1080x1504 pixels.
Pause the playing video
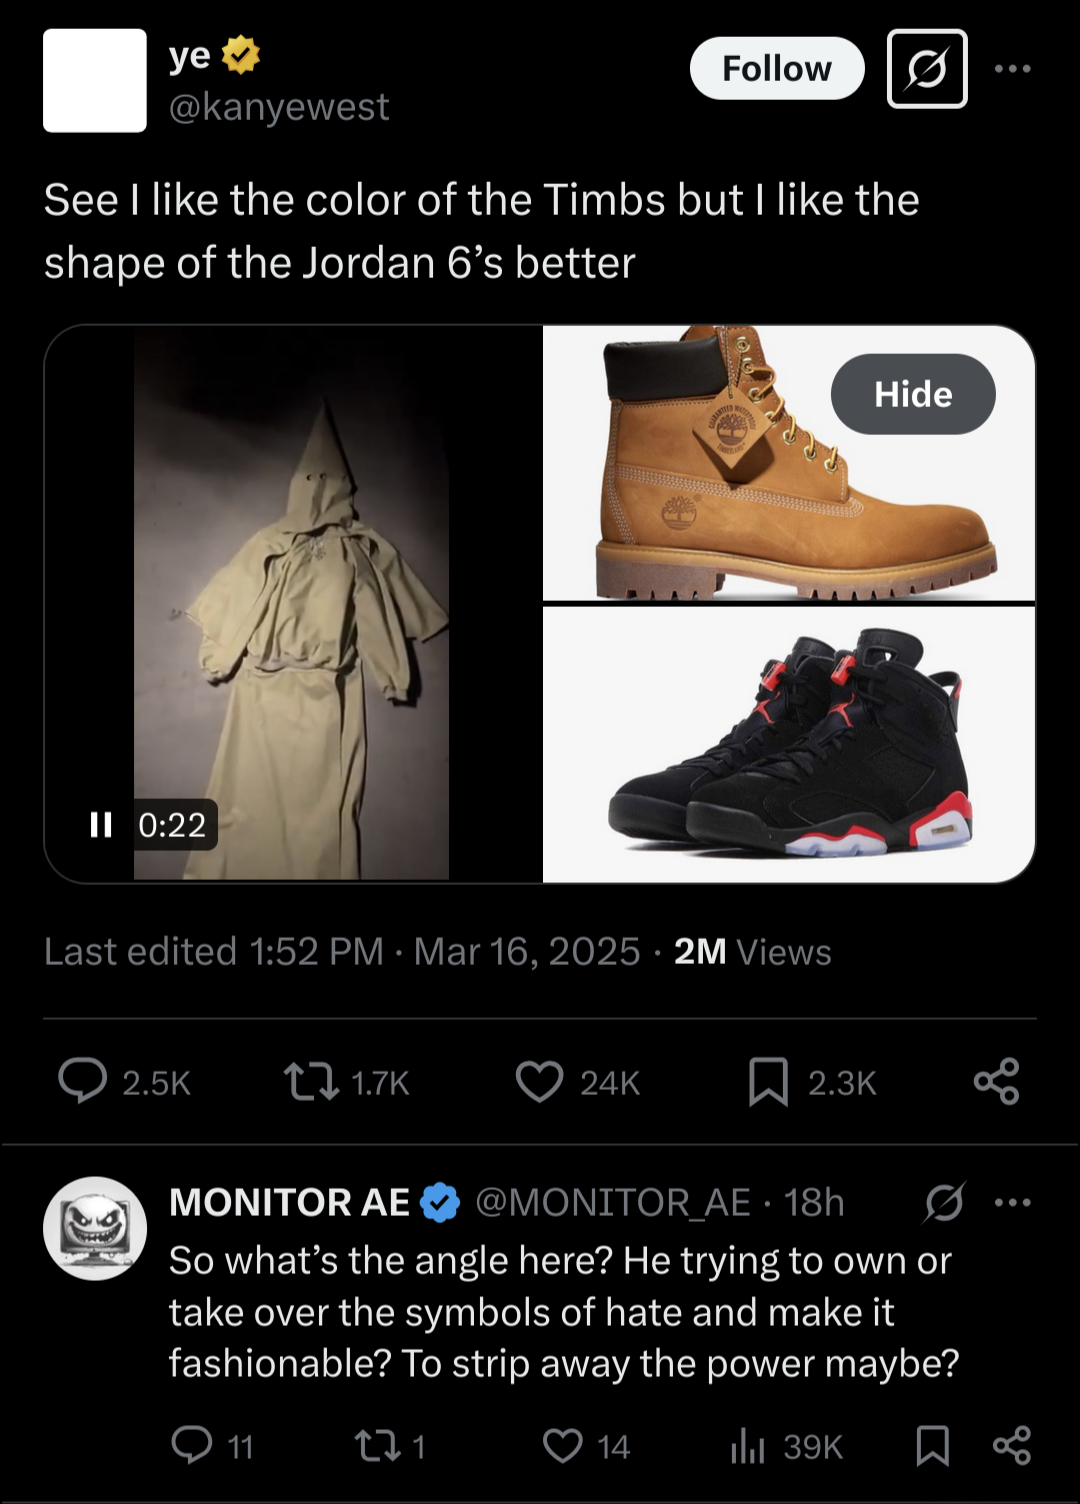tap(101, 824)
